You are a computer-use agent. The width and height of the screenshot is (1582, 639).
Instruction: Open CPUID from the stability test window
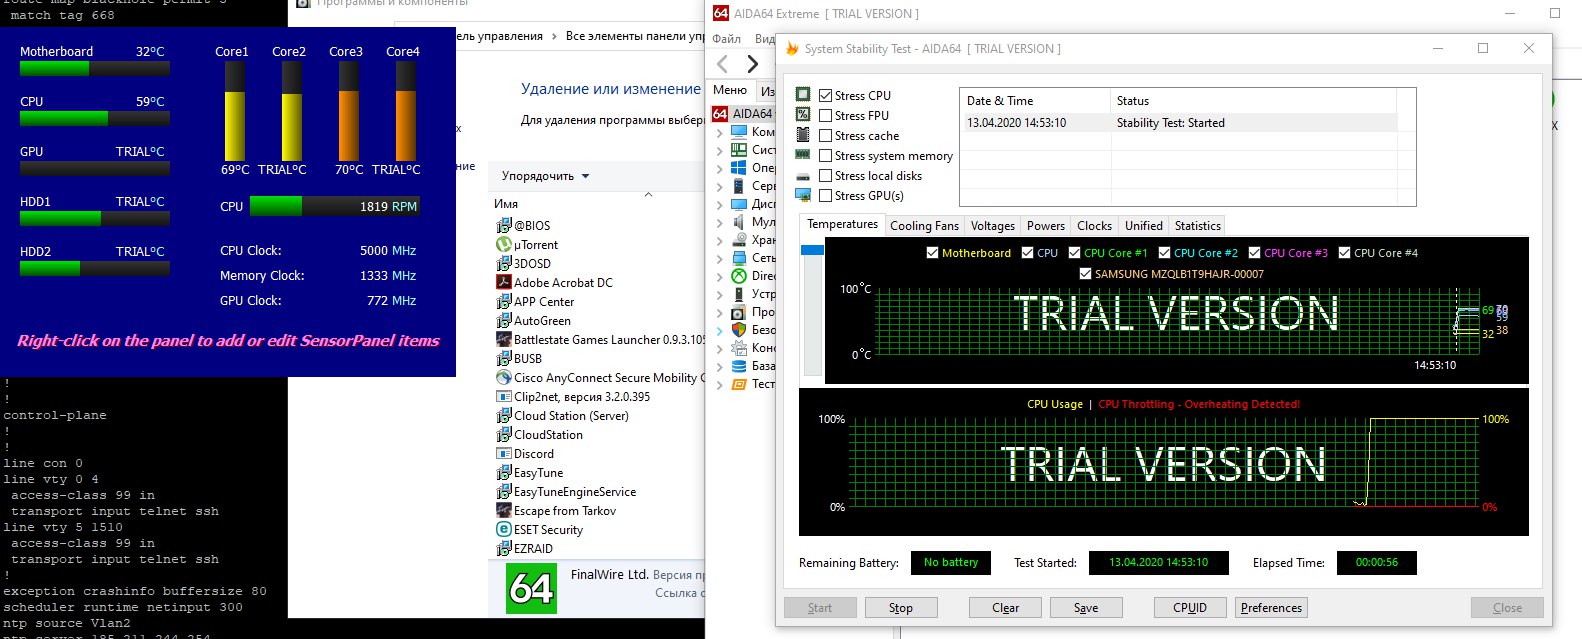[x=1190, y=607]
